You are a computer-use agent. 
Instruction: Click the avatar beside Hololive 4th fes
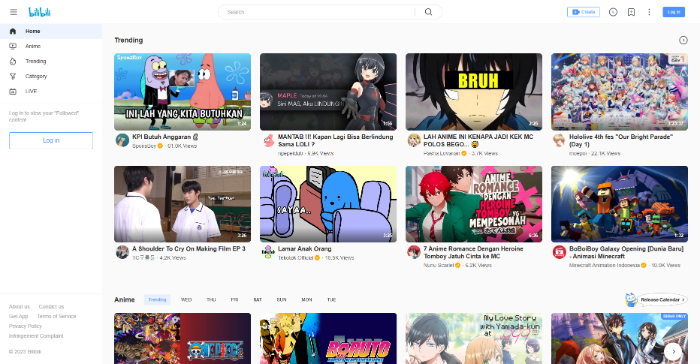[559, 140]
